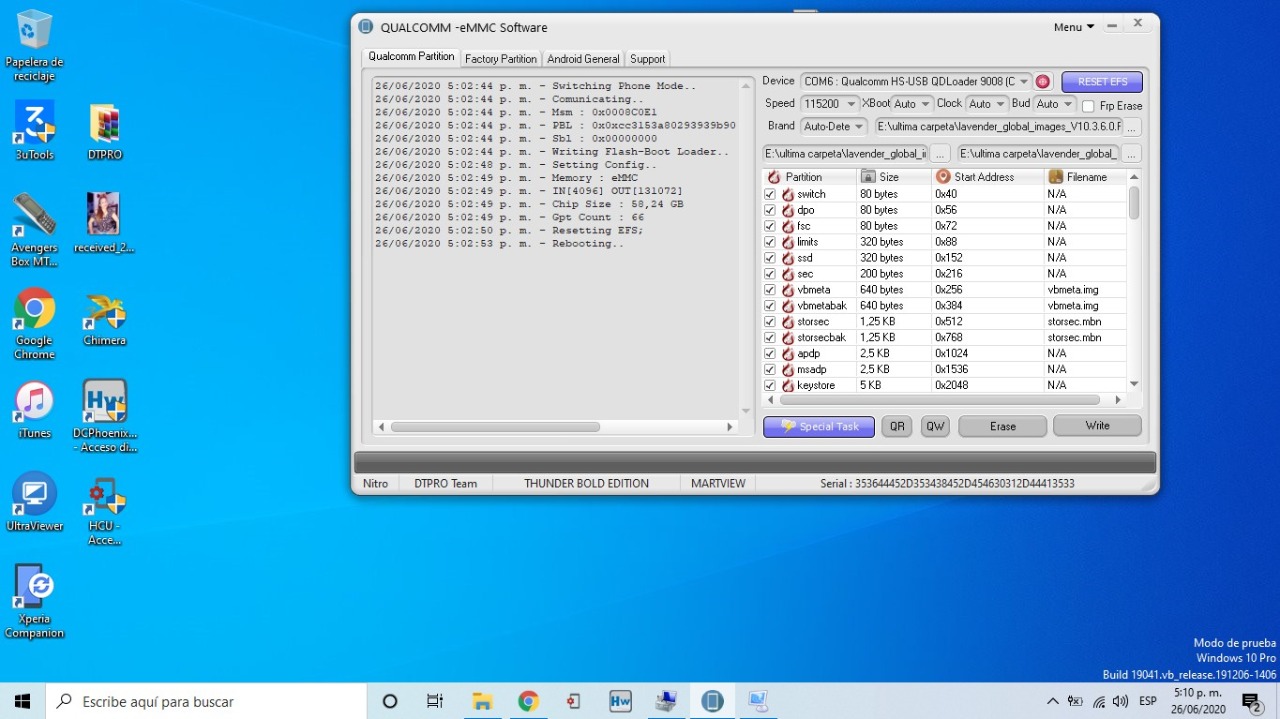
Task: Open the Recycle Bin desktop icon
Action: click(34, 45)
